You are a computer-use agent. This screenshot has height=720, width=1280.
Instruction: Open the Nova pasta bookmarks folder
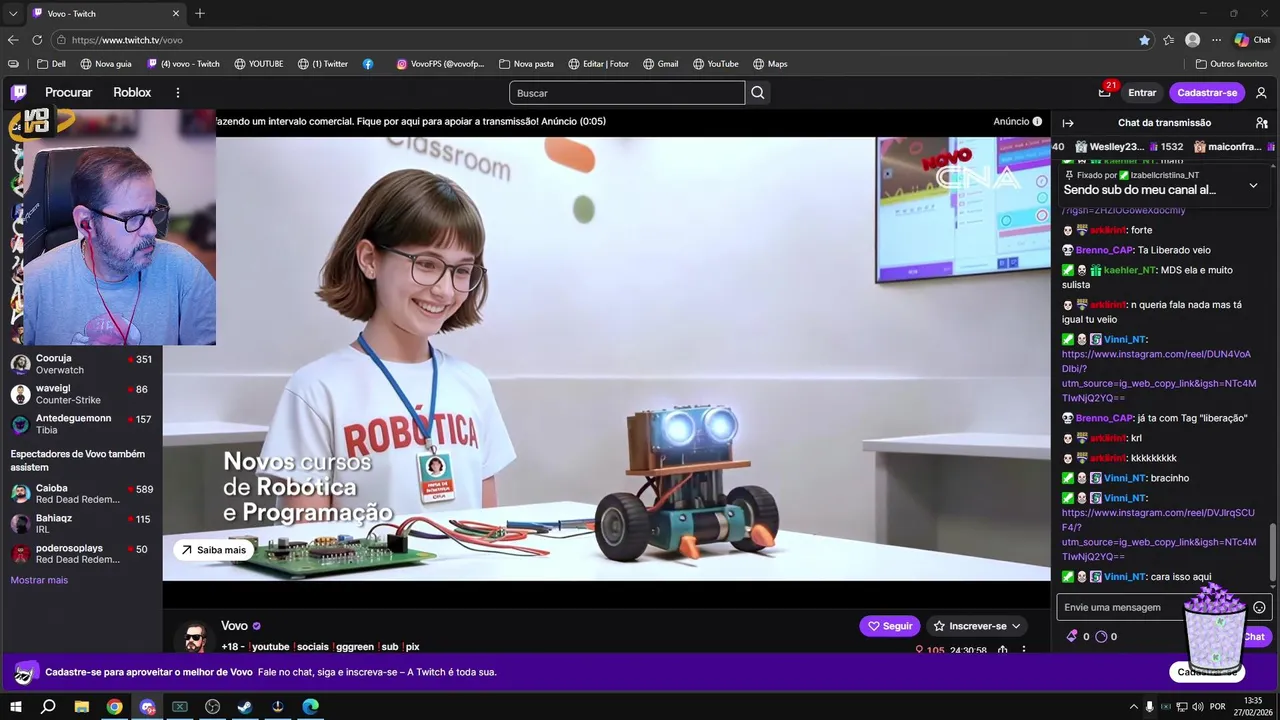click(526, 64)
